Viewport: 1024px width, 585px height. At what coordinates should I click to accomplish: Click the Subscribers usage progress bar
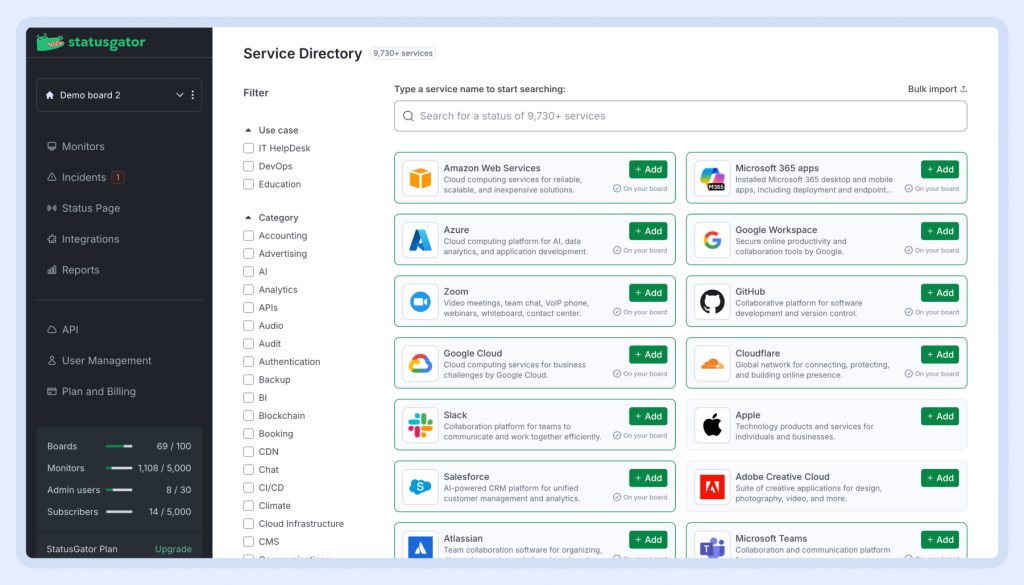point(119,512)
